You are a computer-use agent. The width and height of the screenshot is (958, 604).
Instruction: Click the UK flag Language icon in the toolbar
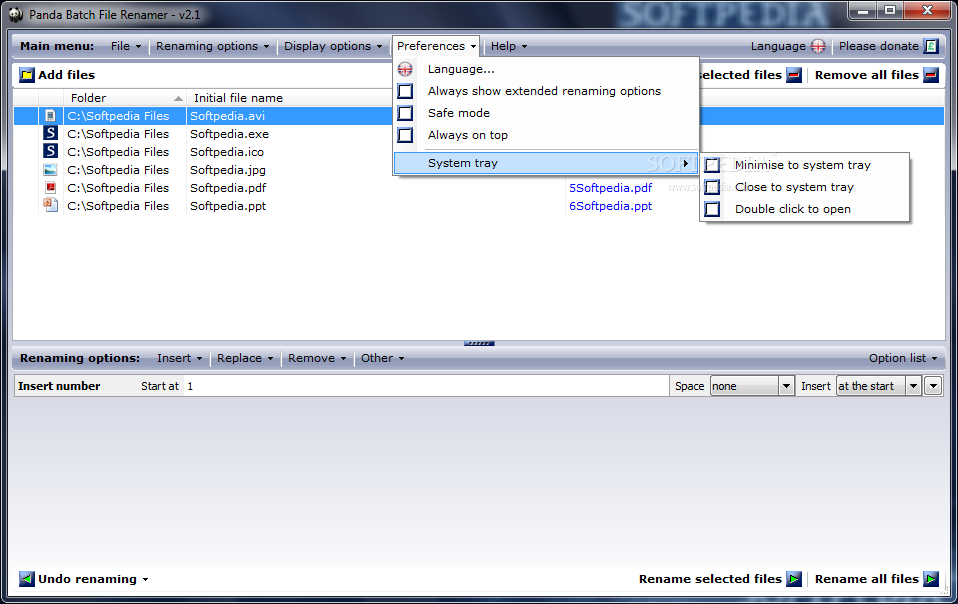[x=818, y=46]
